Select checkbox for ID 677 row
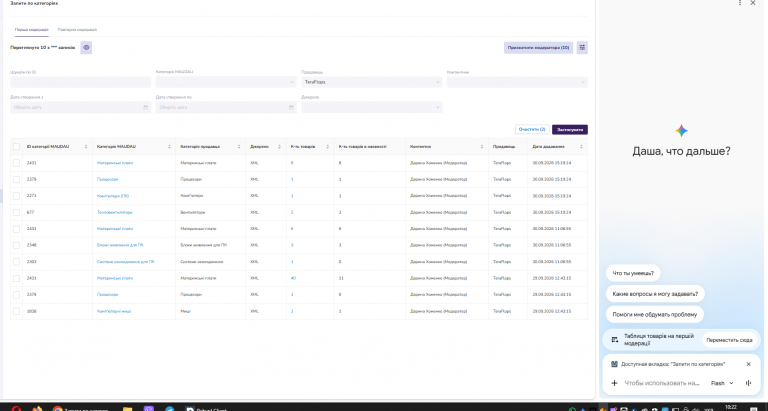 coord(16,212)
